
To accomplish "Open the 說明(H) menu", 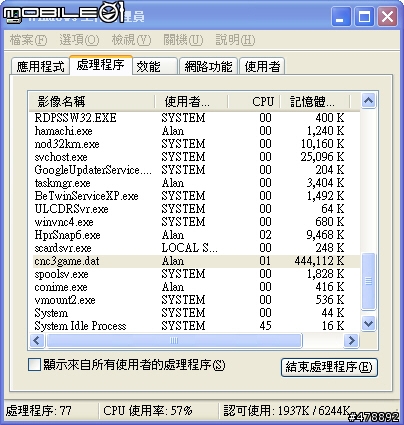I will 235,40.
